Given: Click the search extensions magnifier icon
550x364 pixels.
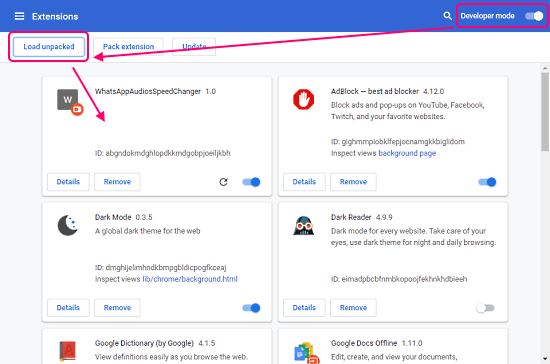Looking at the screenshot, I should click(447, 16).
